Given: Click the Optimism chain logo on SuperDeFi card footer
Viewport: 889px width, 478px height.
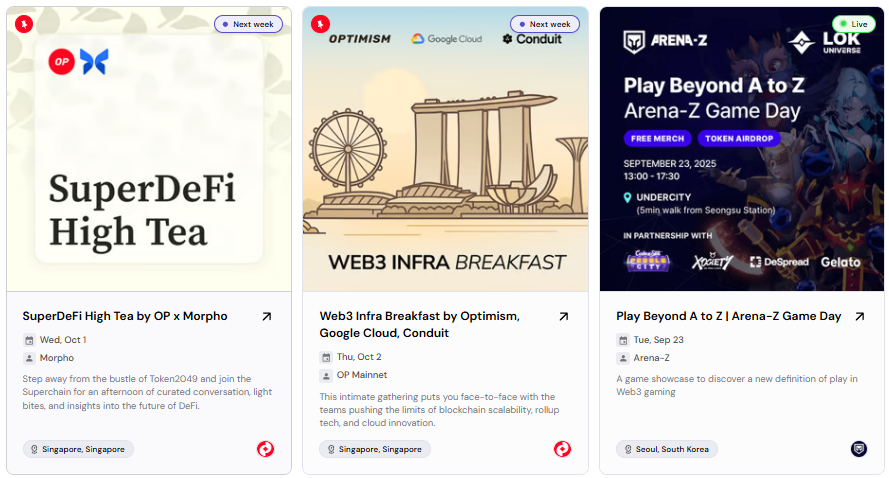Looking at the screenshot, I should click(265, 449).
